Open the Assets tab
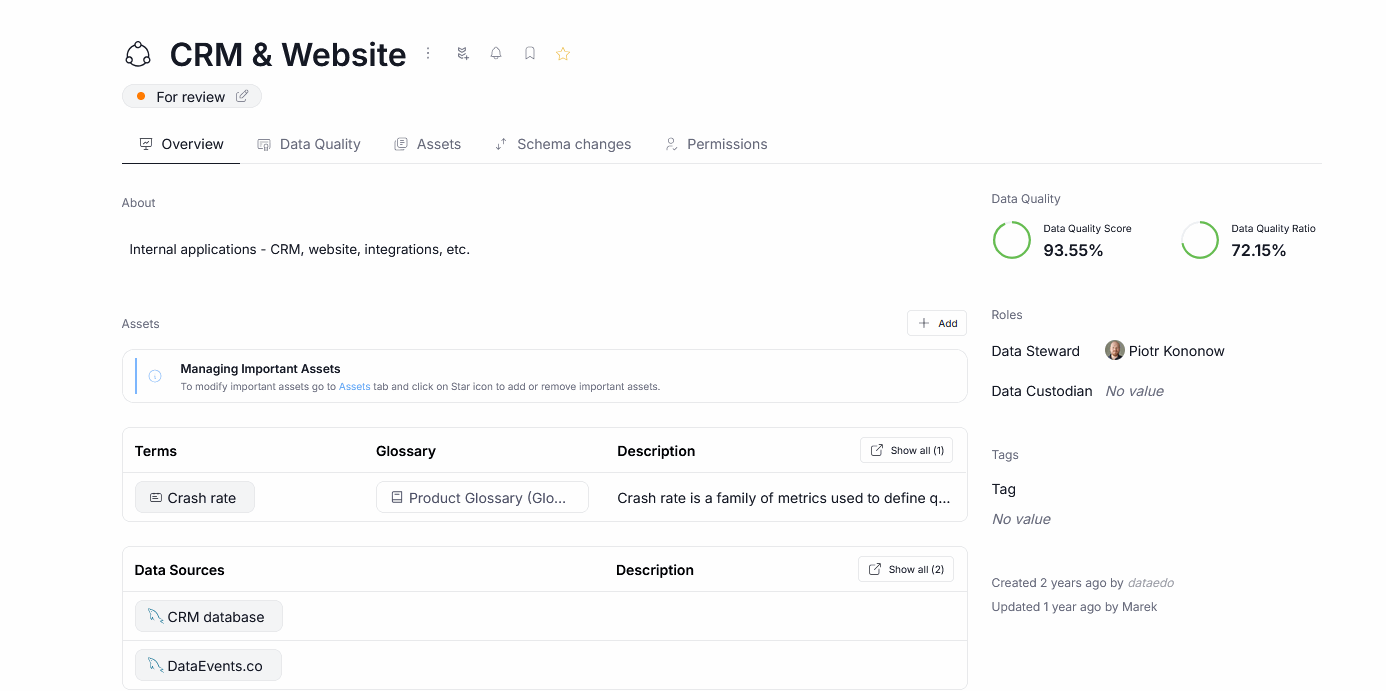The height and width of the screenshot is (691, 1386). pos(428,144)
